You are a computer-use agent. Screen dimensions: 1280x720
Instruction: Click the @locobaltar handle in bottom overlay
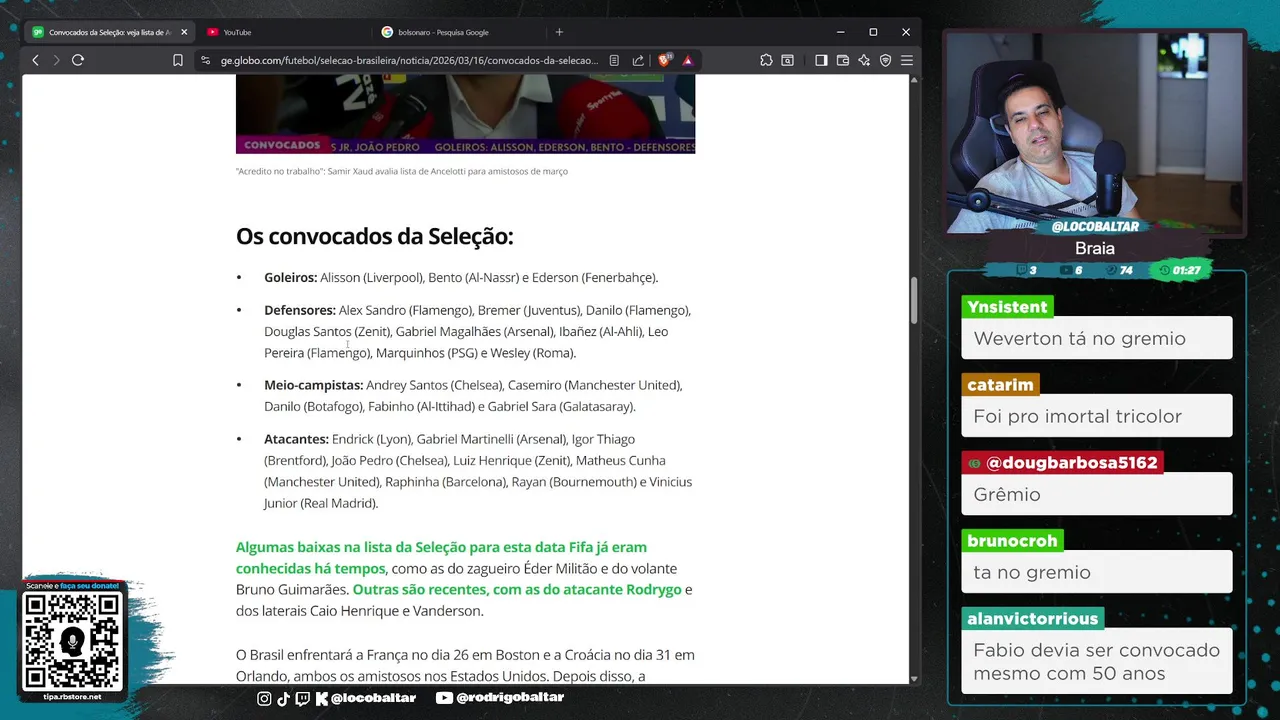tap(373, 698)
